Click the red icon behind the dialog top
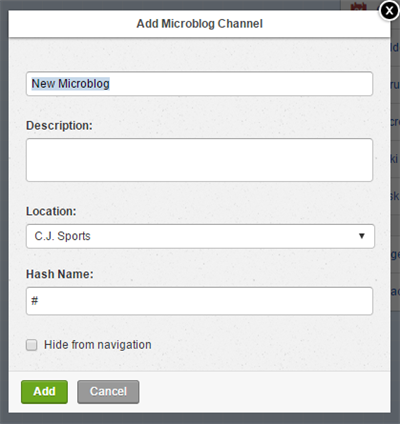The image size is (400, 424). click(x=359, y=6)
